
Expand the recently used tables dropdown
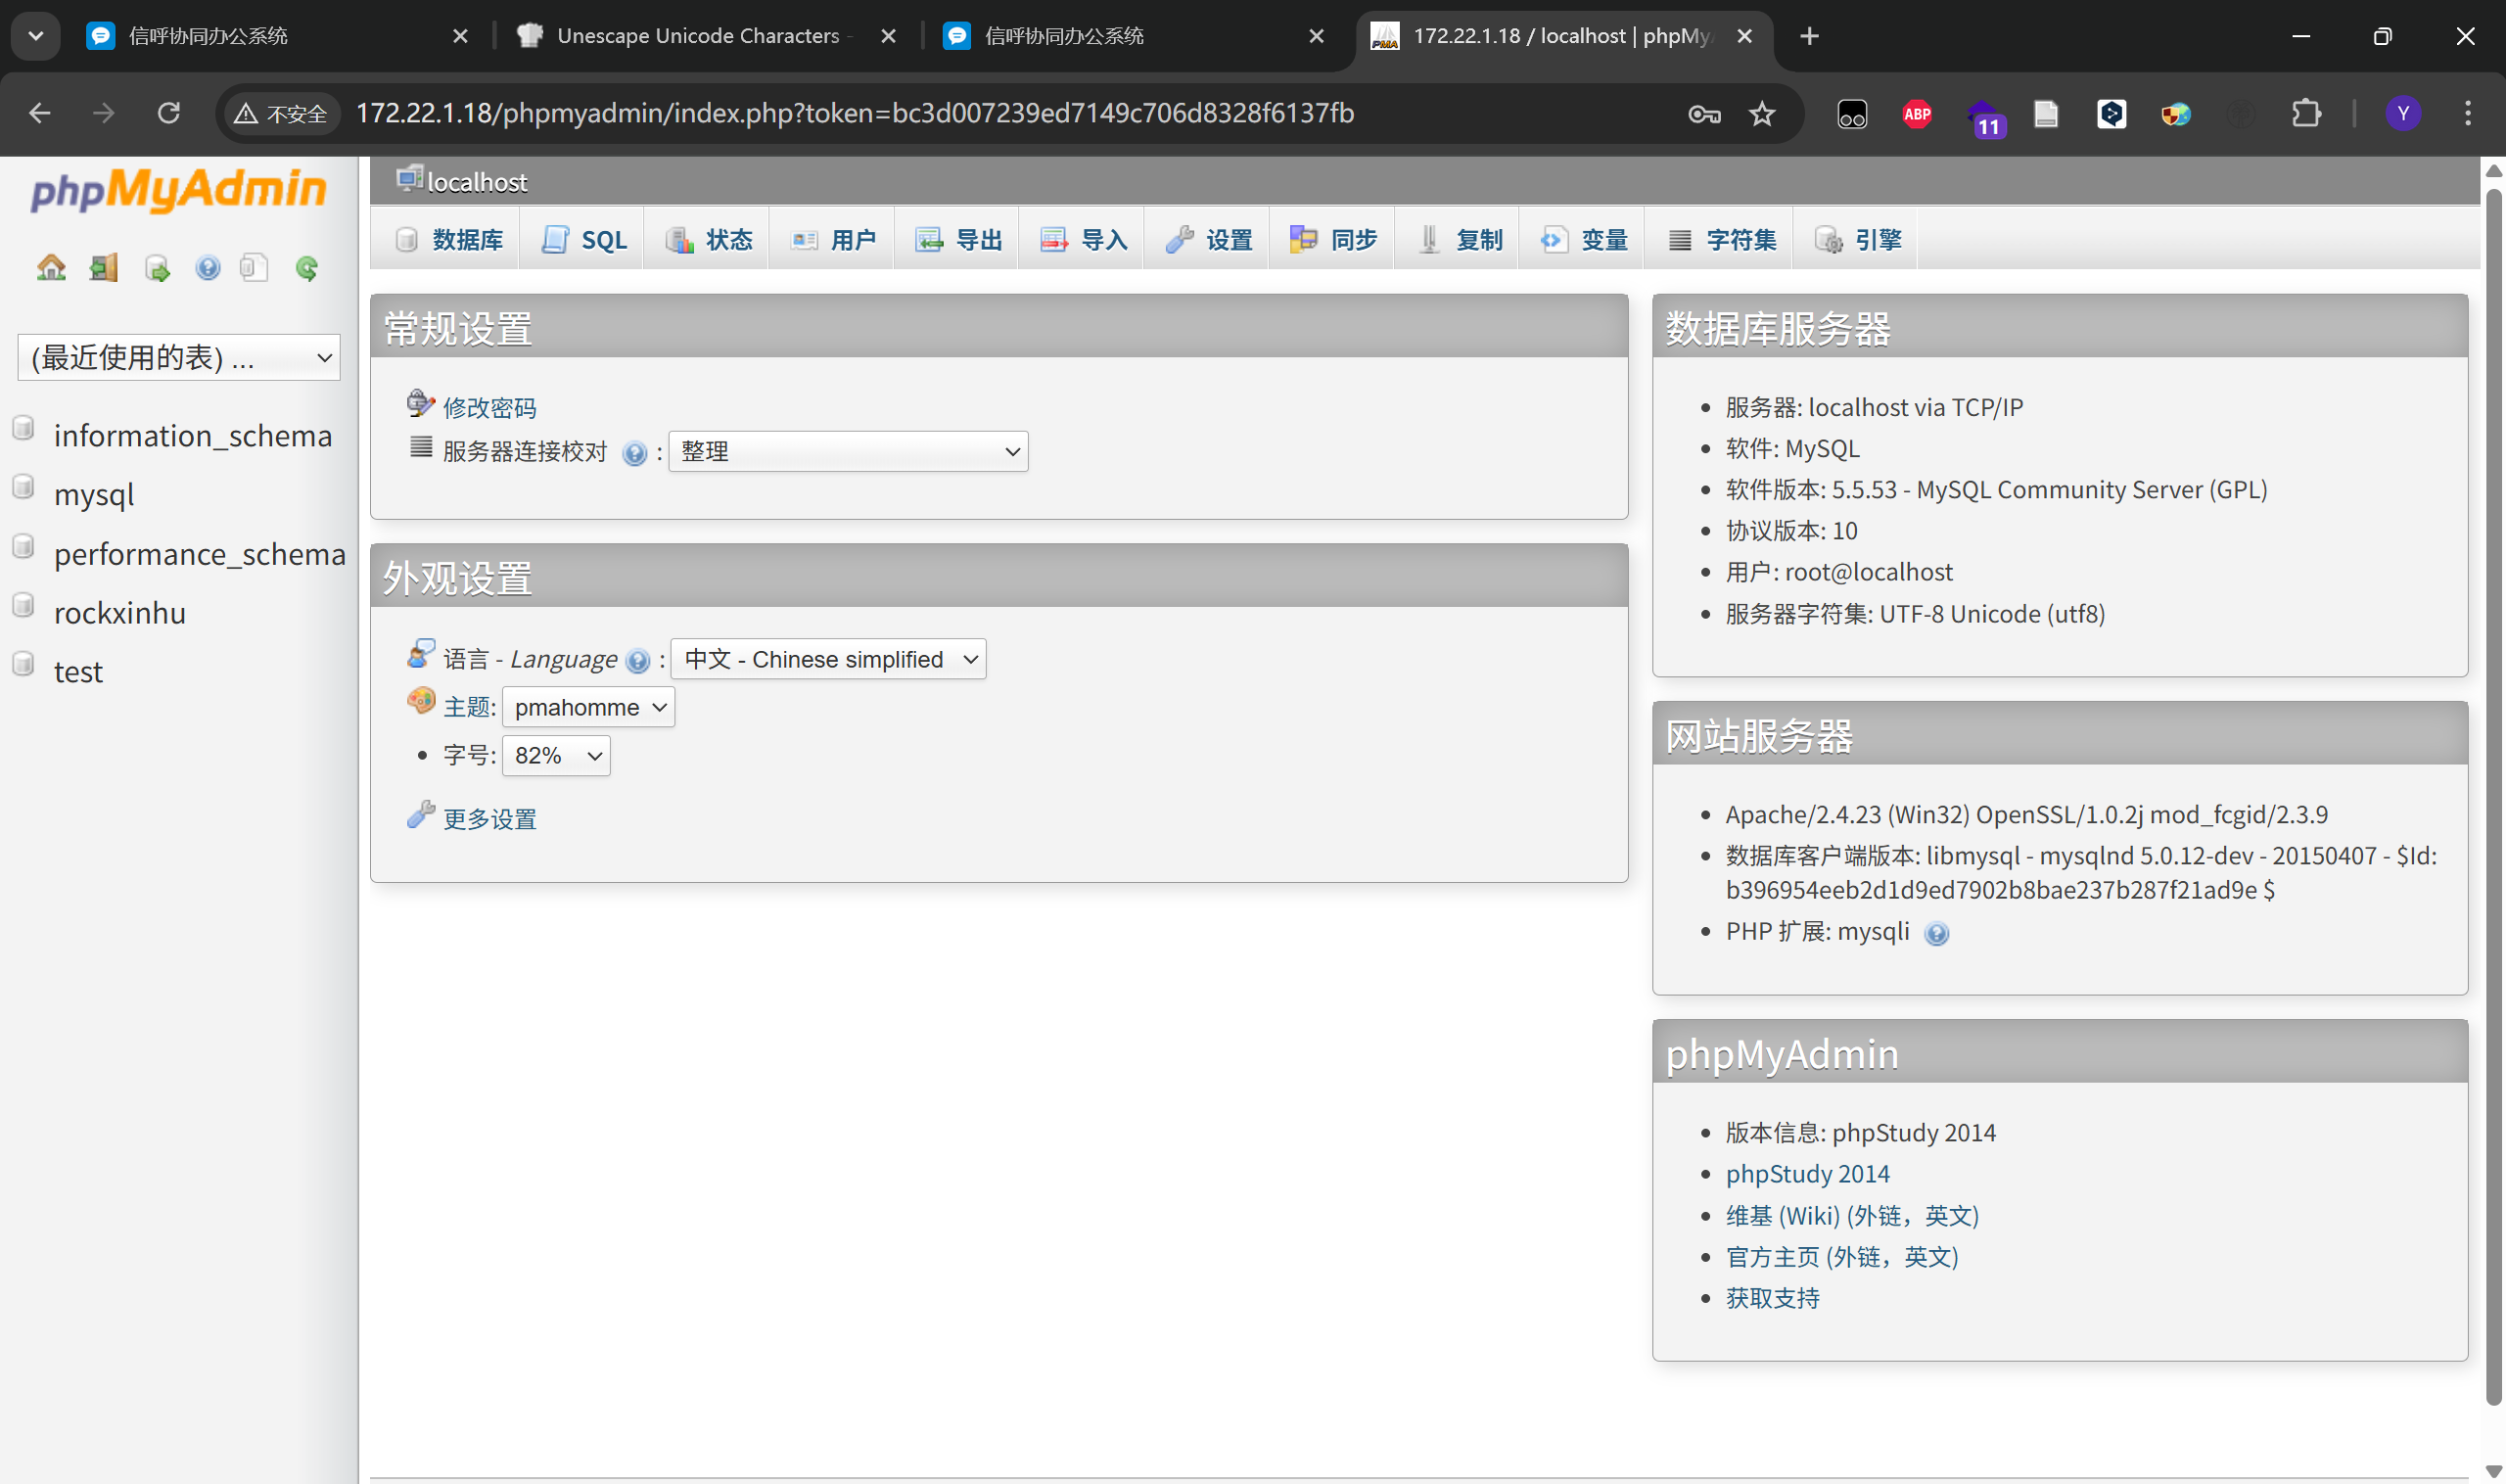pos(179,358)
